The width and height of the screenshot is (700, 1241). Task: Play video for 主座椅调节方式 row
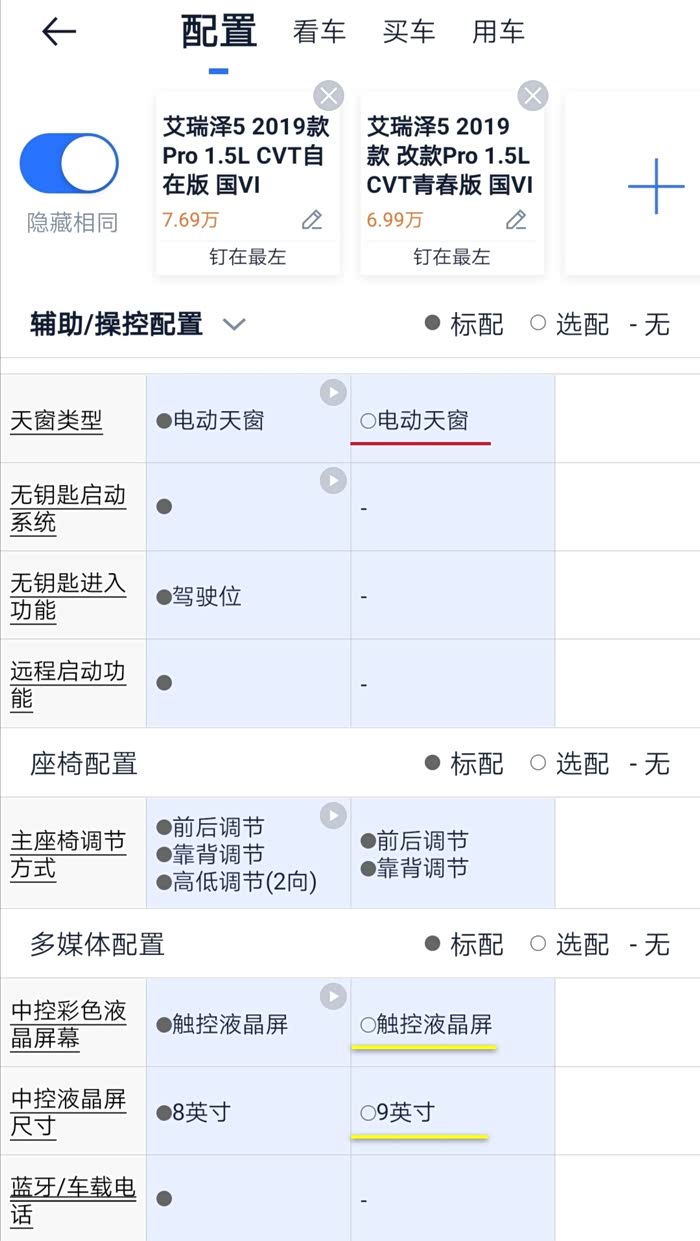click(x=333, y=816)
